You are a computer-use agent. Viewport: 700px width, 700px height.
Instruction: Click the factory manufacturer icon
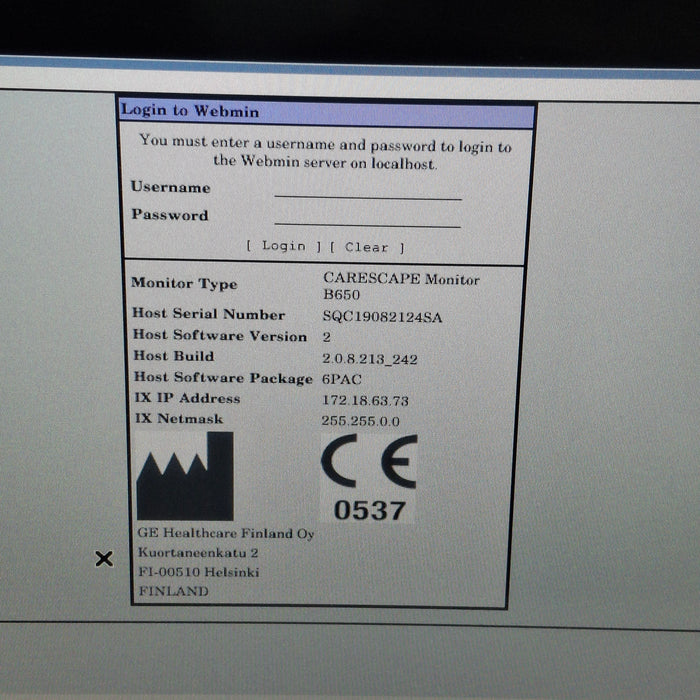(x=185, y=477)
